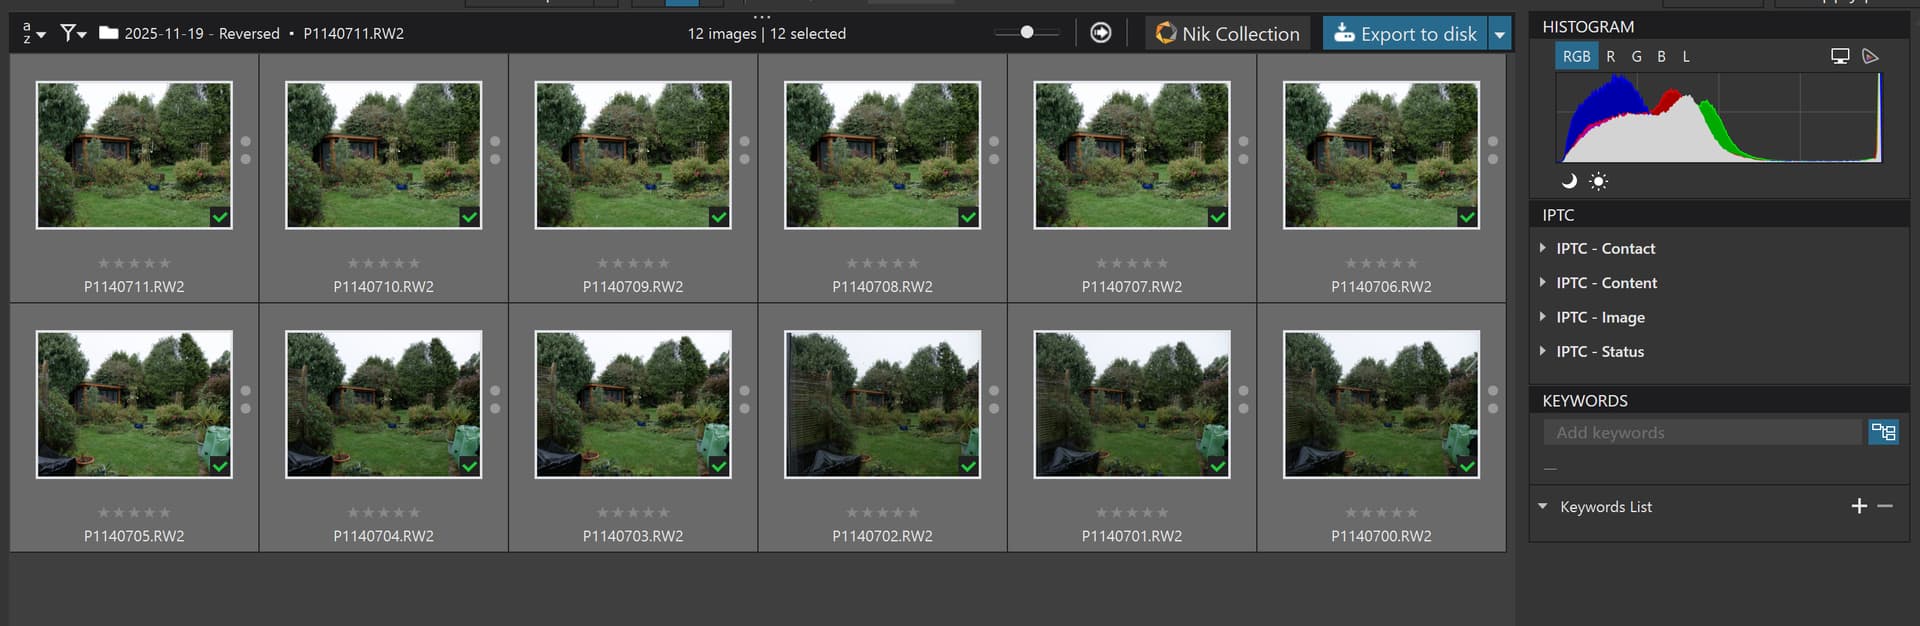Click Export to disk
The height and width of the screenshot is (626, 1920).
pos(1405,34)
